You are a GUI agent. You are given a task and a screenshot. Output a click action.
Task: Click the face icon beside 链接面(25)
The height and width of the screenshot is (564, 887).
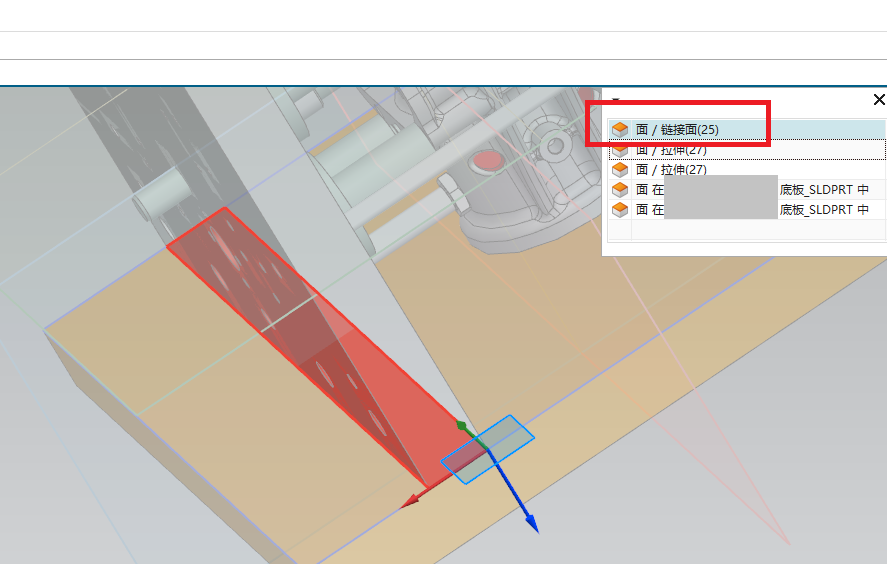coord(619,130)
